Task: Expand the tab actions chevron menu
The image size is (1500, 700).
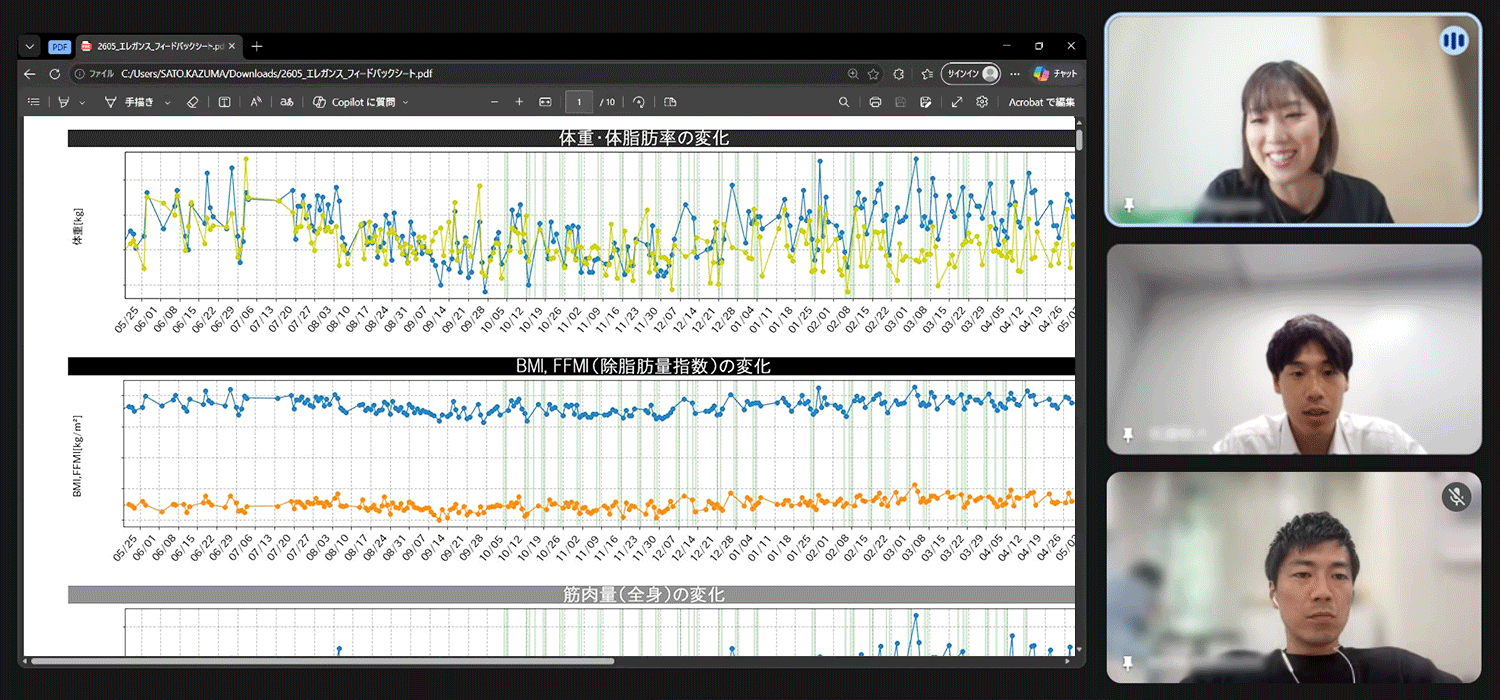Action: click(29, 46)
